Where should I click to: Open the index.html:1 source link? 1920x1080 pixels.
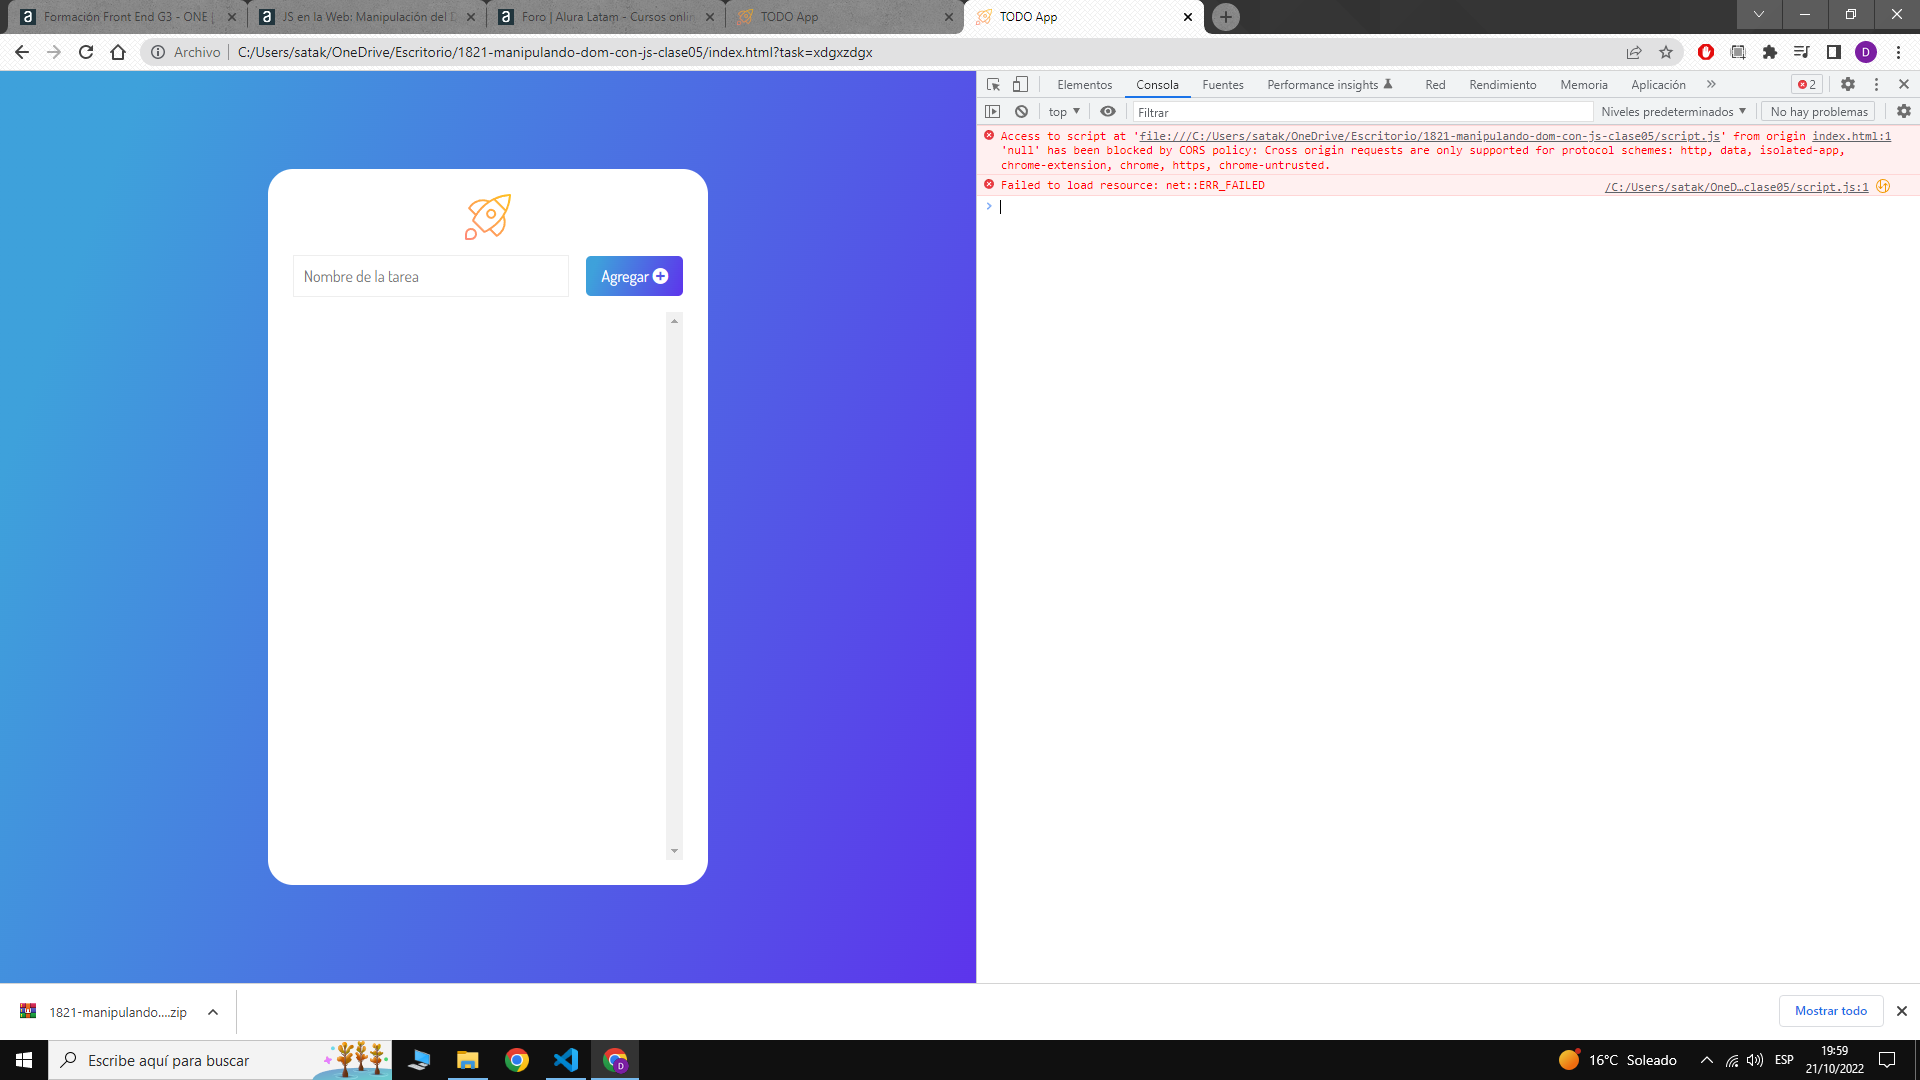pos(1851,136)
